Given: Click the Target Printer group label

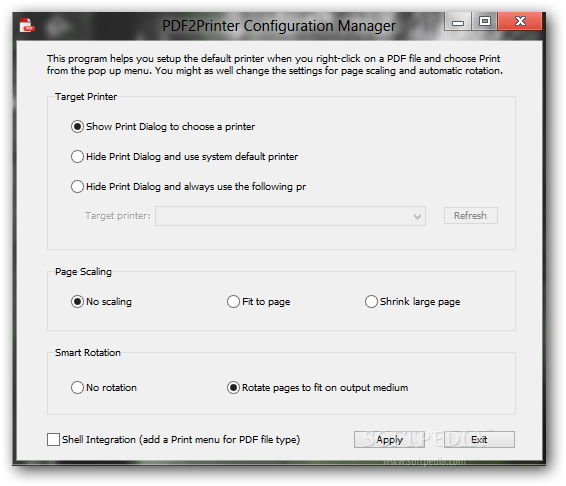Looking at the screenshot, I should click(86, 97).
